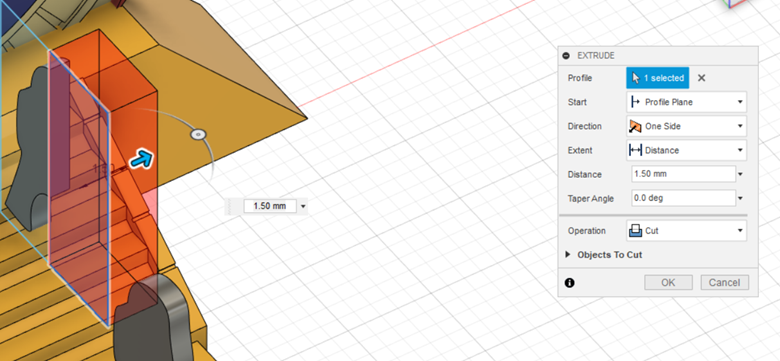Open the Extent dropdown showing Distance
780x361 pixels.
tap(686, 150)
